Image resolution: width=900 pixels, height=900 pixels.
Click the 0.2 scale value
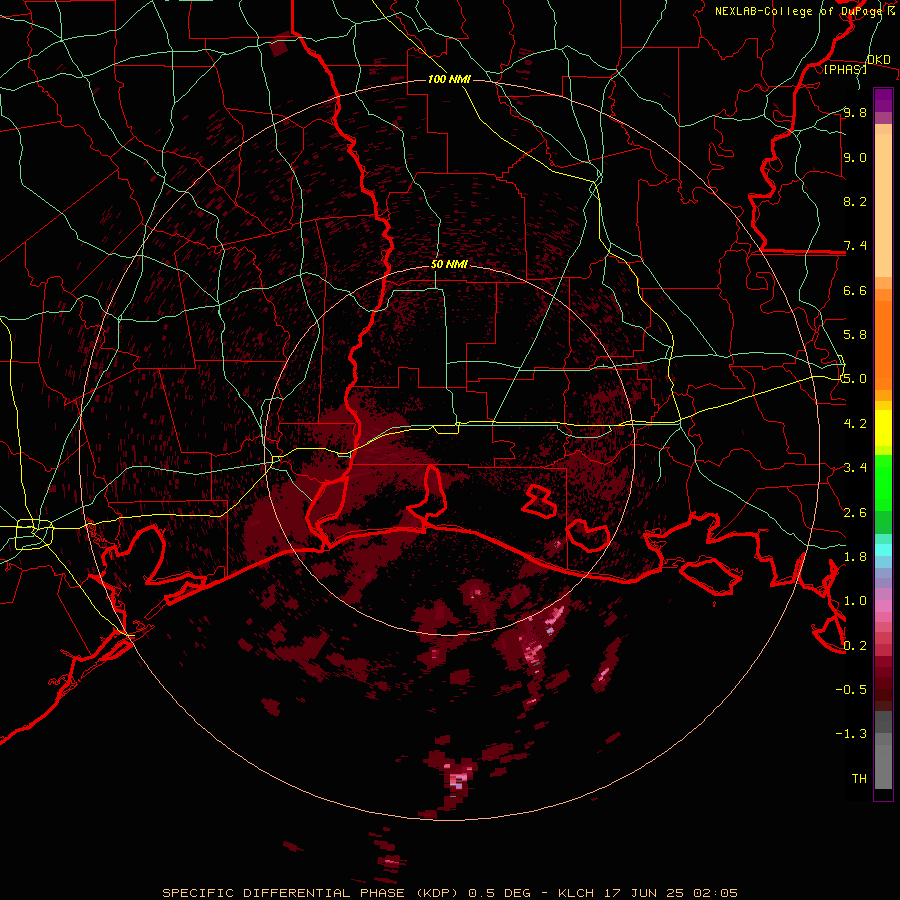click(855, 646)
